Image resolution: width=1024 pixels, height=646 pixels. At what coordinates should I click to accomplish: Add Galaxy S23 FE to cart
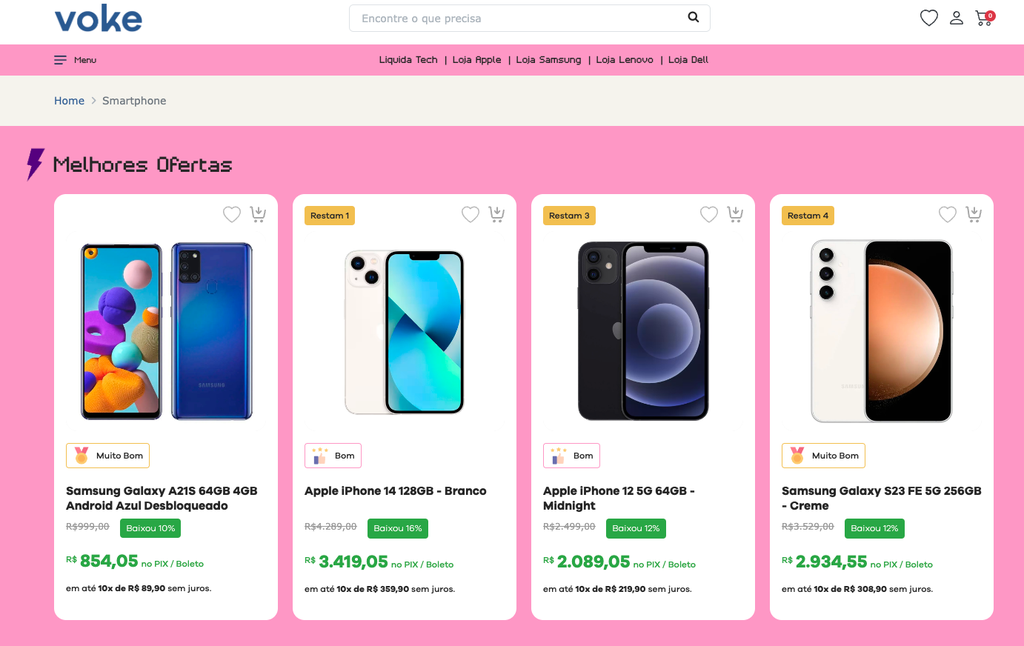[x=974, y=214]
